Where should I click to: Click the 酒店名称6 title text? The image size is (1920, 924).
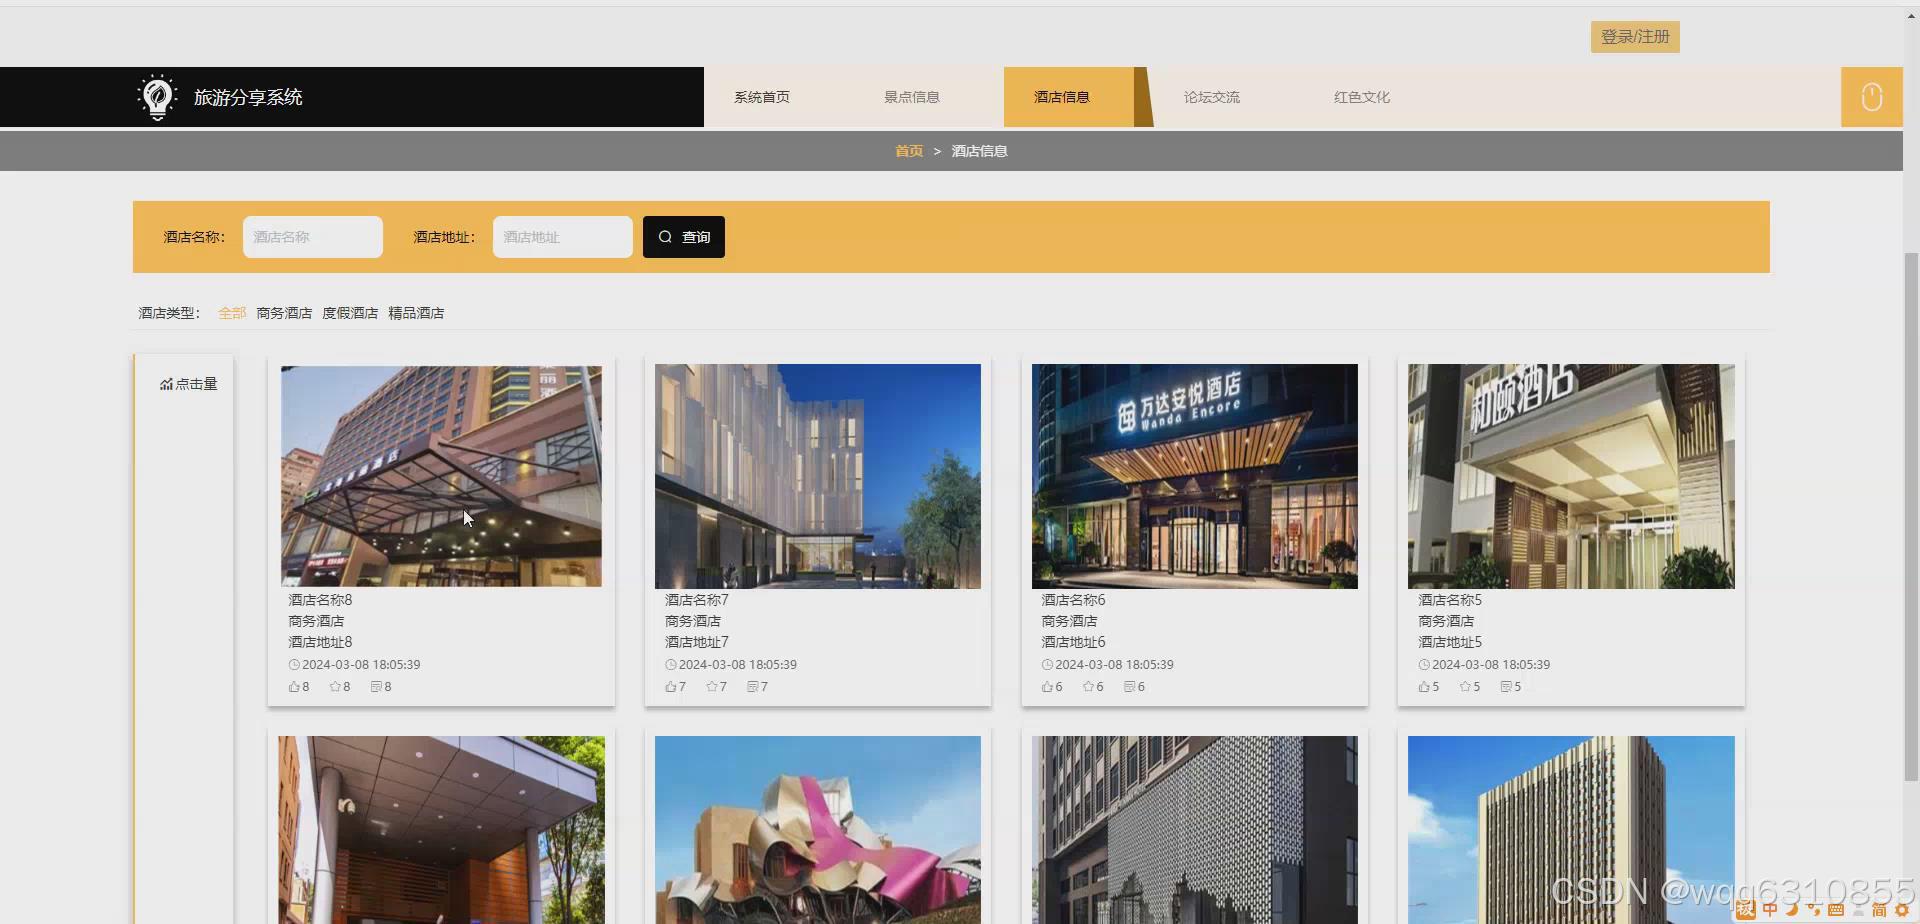coord(1073,600)
